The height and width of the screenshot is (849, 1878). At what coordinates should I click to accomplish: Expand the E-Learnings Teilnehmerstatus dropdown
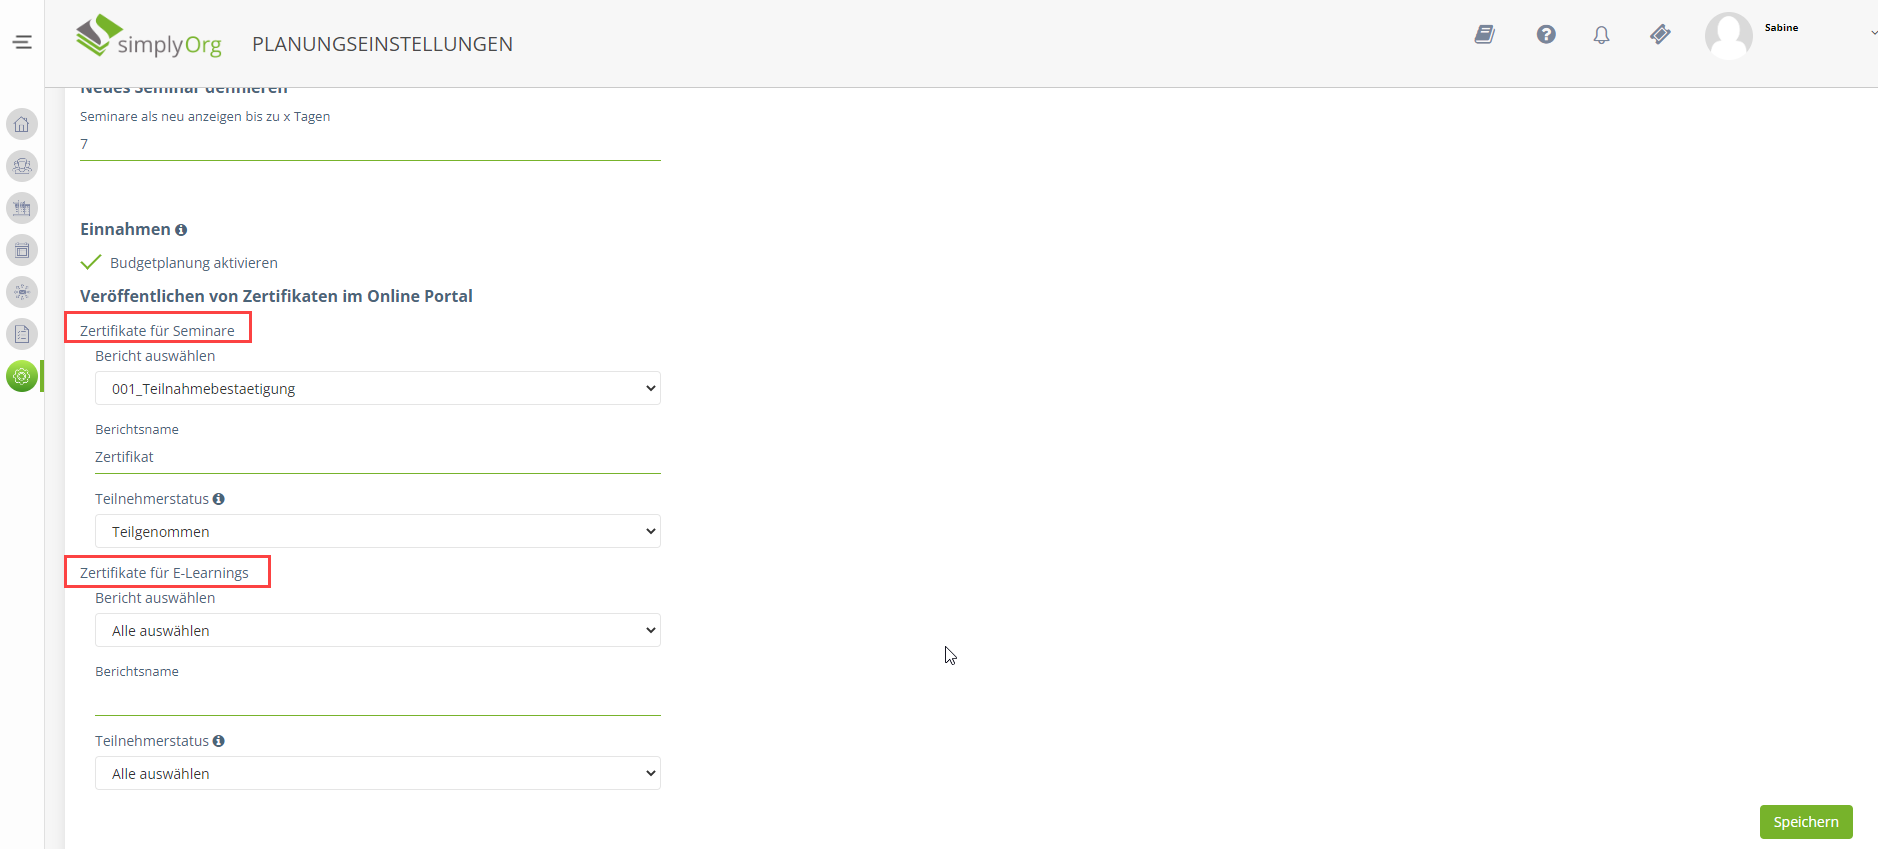377,773
